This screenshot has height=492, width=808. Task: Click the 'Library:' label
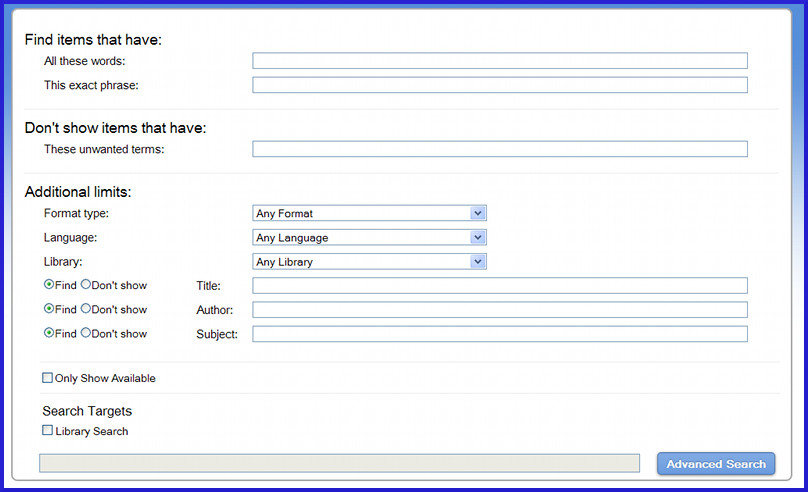coord(63,262)
